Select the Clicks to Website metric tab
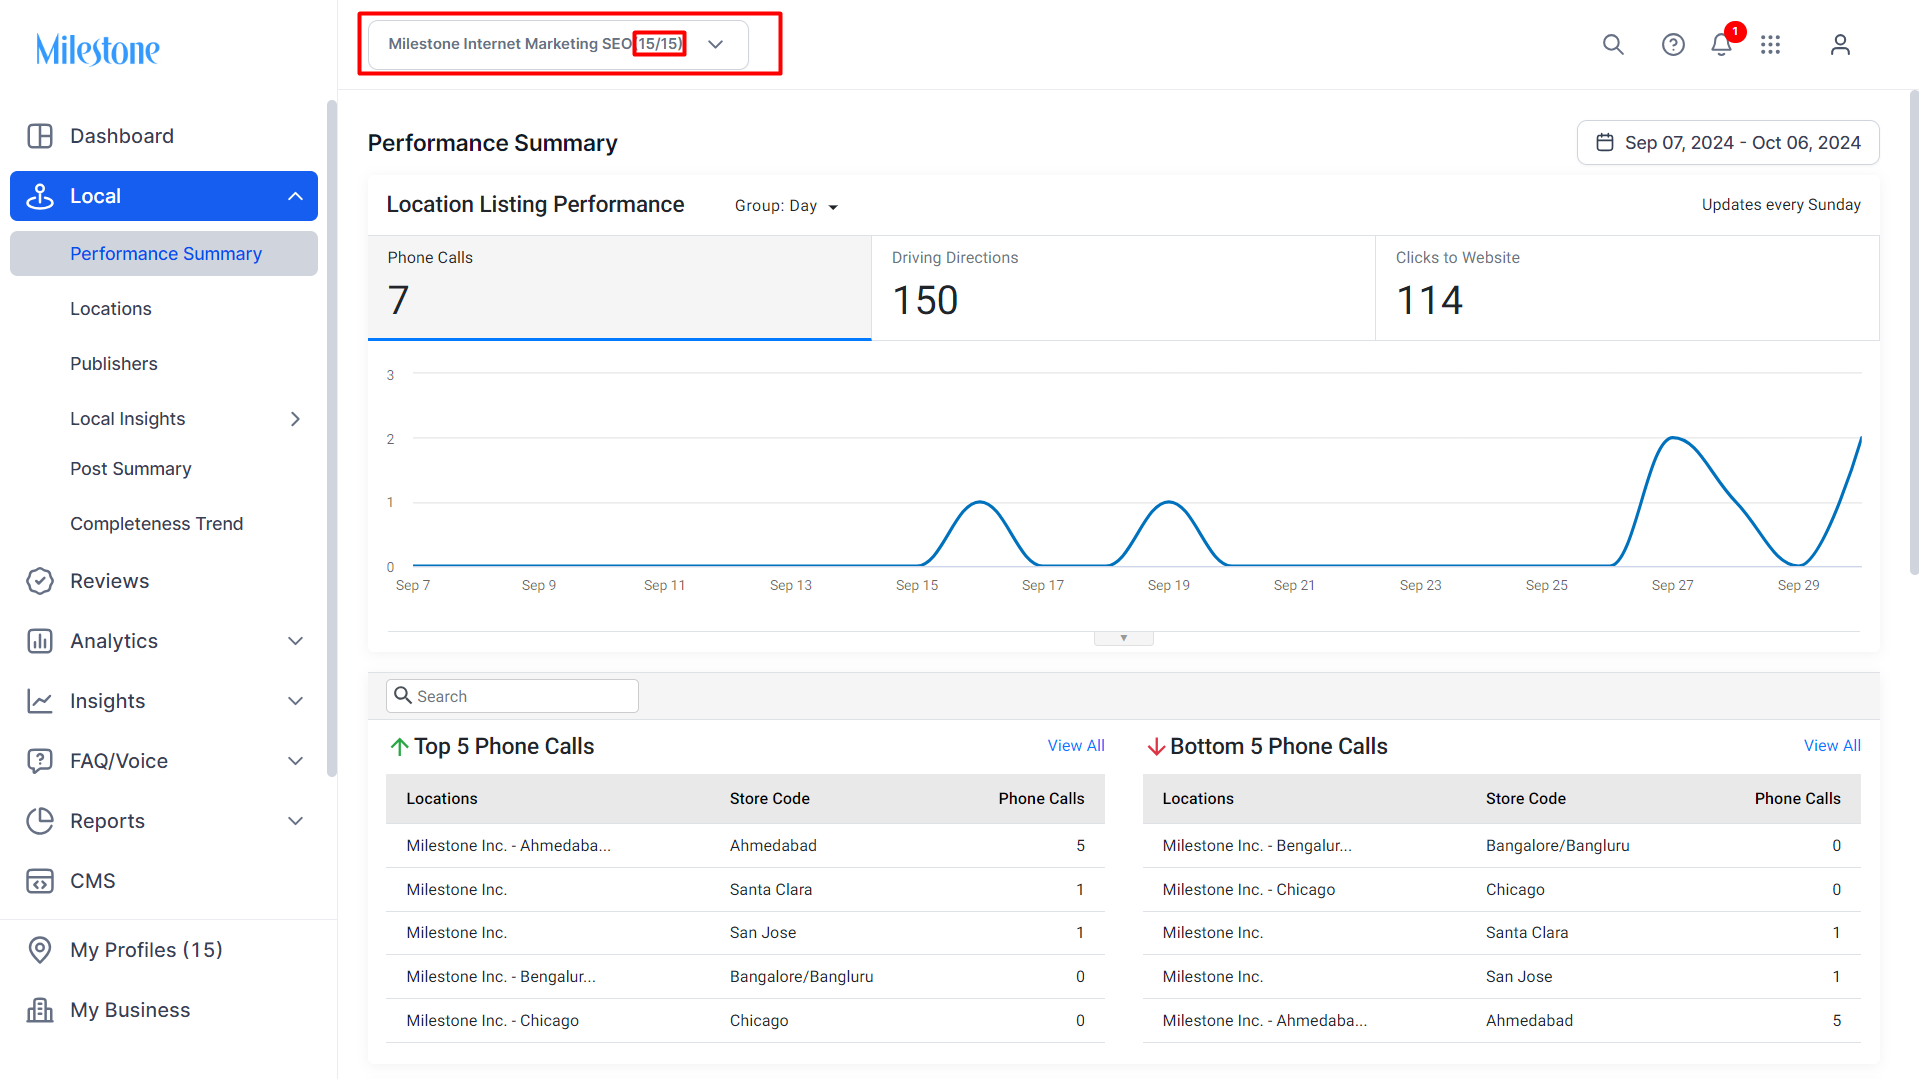This screenshot has height=1079, width=1919. point(1628,288)
